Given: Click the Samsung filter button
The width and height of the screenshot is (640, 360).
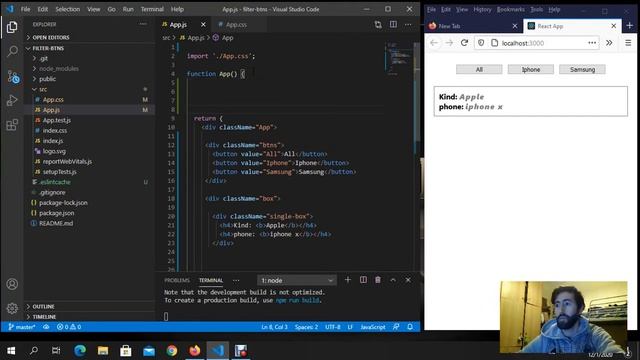Looking at the screenshot, I should [582, 69].
